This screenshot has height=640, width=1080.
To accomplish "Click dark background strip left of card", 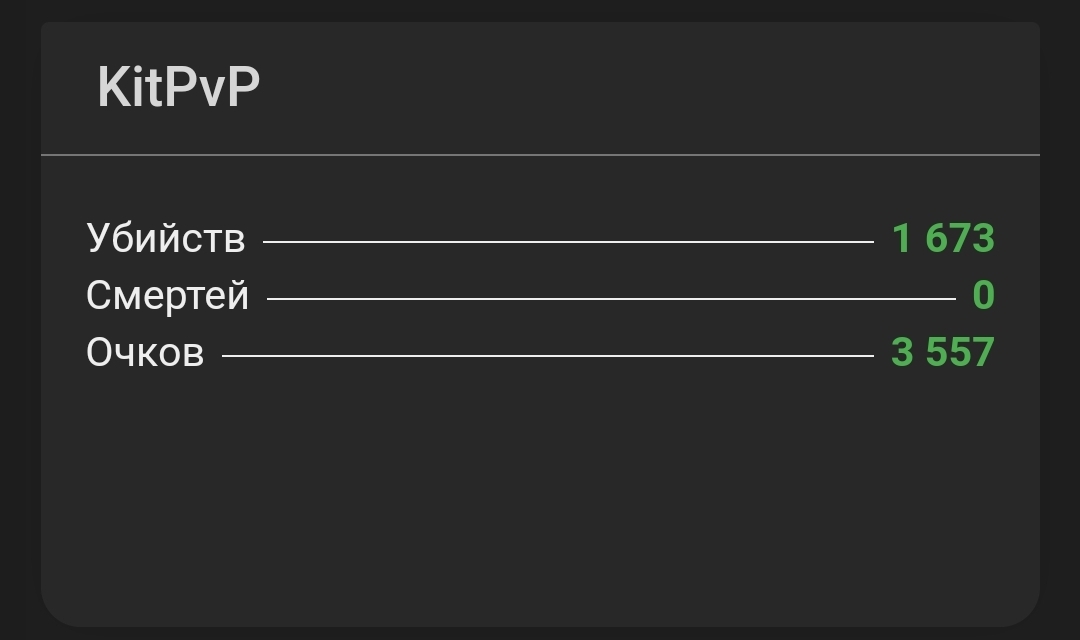I will [x=19, y=320].
